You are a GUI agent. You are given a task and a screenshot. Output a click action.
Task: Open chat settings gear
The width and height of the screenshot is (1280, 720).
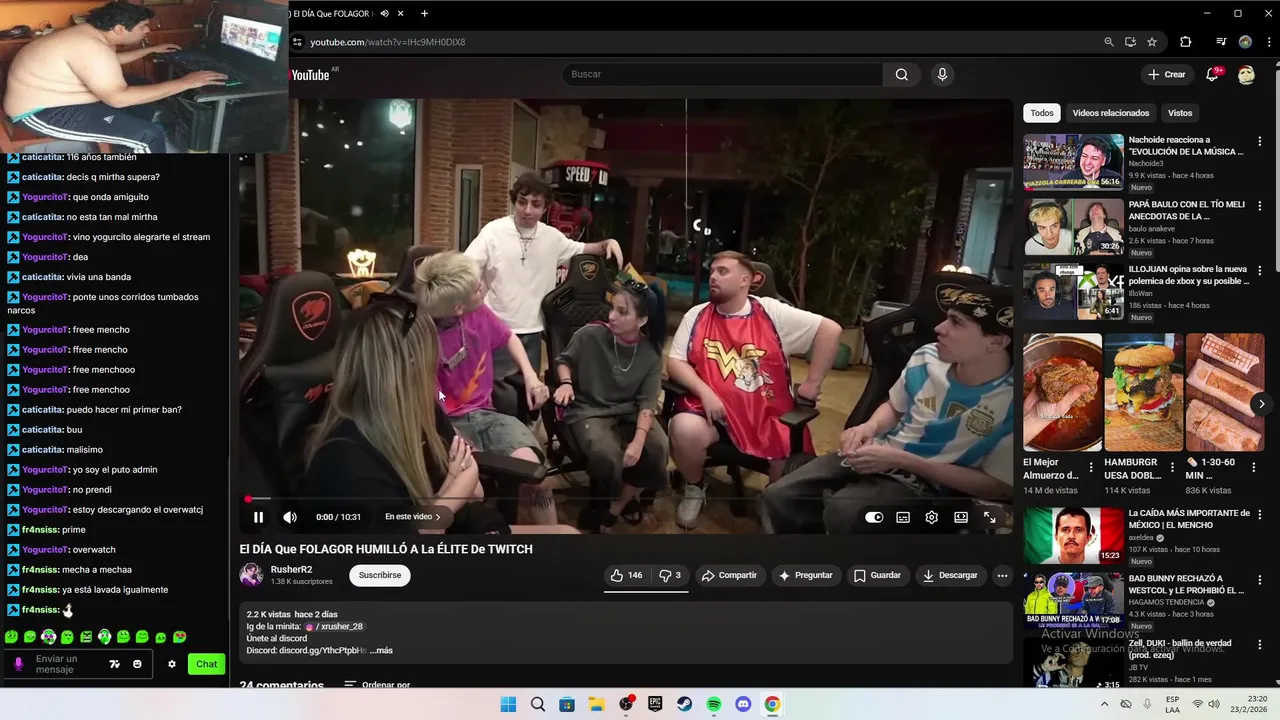click(x=172, y=664)
